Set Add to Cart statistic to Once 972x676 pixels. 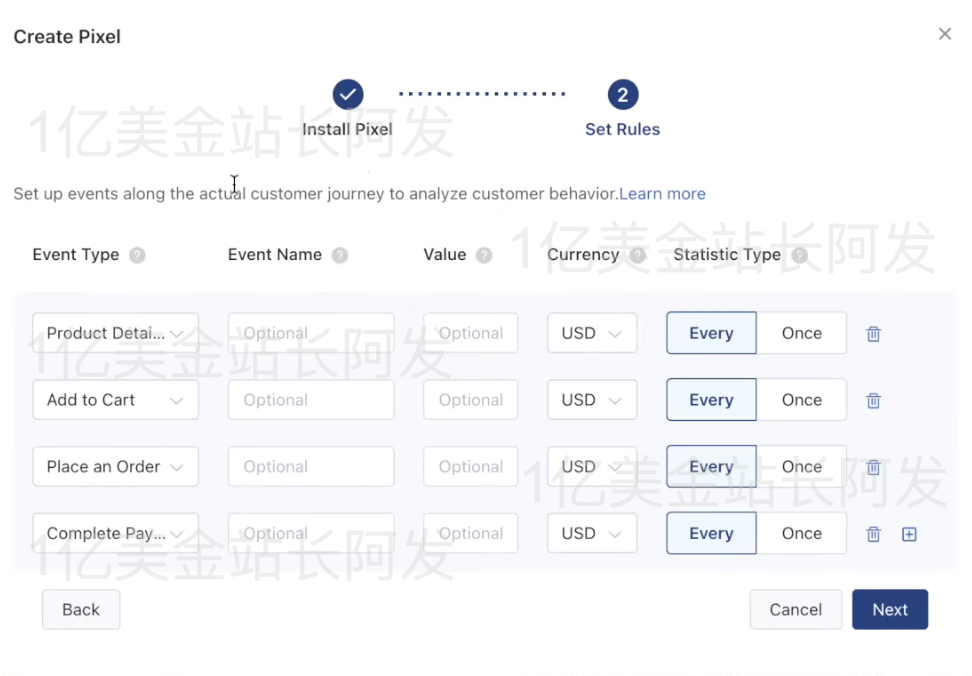click(801, 400)
